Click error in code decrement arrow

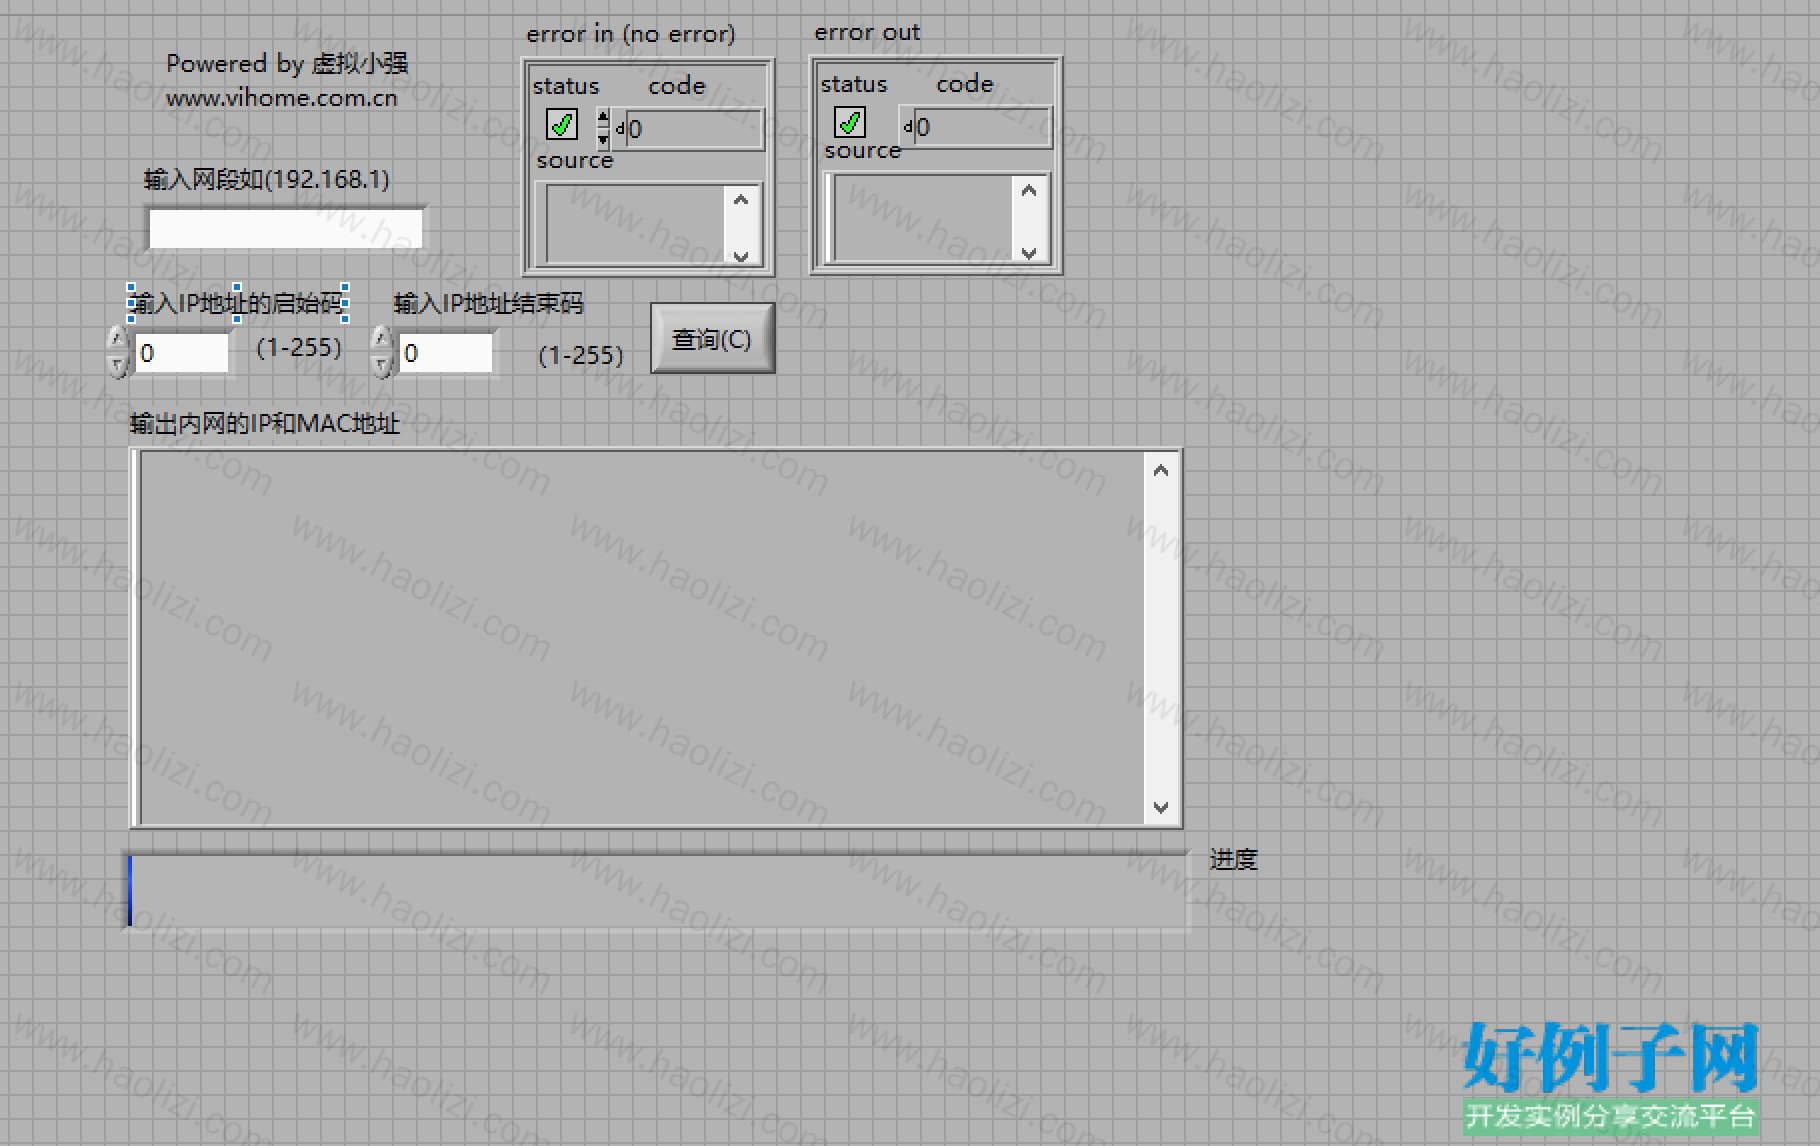pos(603,139)
